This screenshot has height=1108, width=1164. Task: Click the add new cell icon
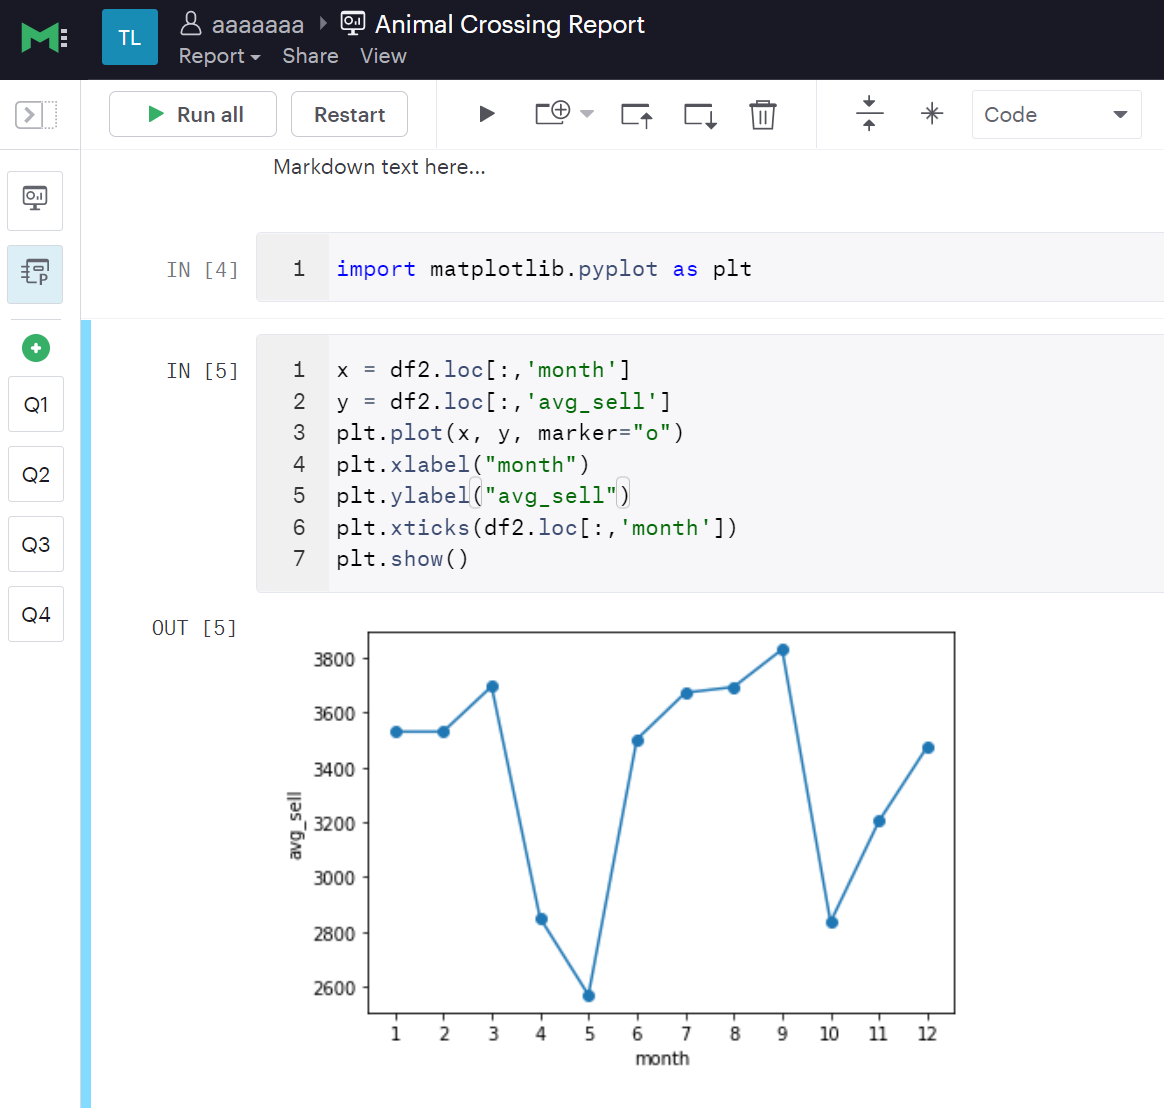pyautogui.click(x=552, y=114)
